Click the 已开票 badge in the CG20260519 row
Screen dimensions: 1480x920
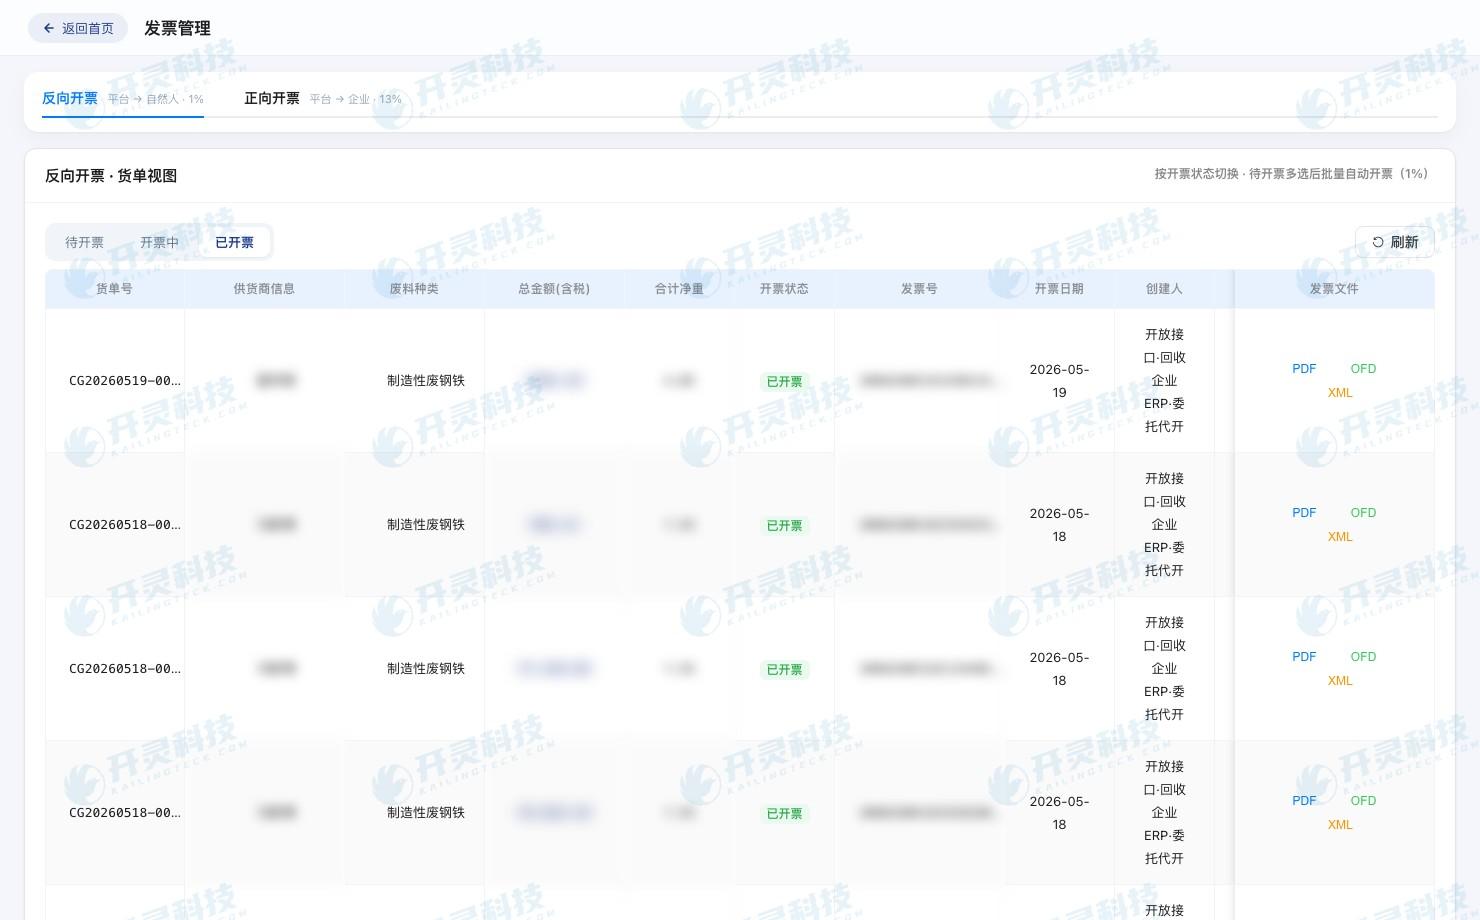point(784,381)
